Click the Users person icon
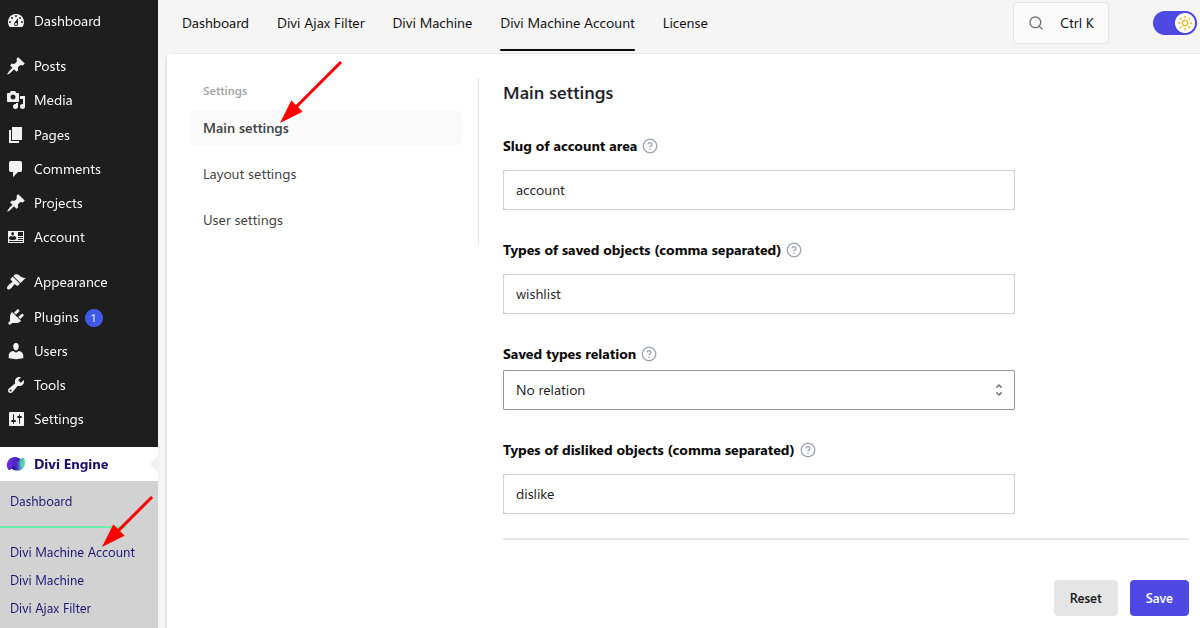The image size is (1200, 628). coord(16,351)
